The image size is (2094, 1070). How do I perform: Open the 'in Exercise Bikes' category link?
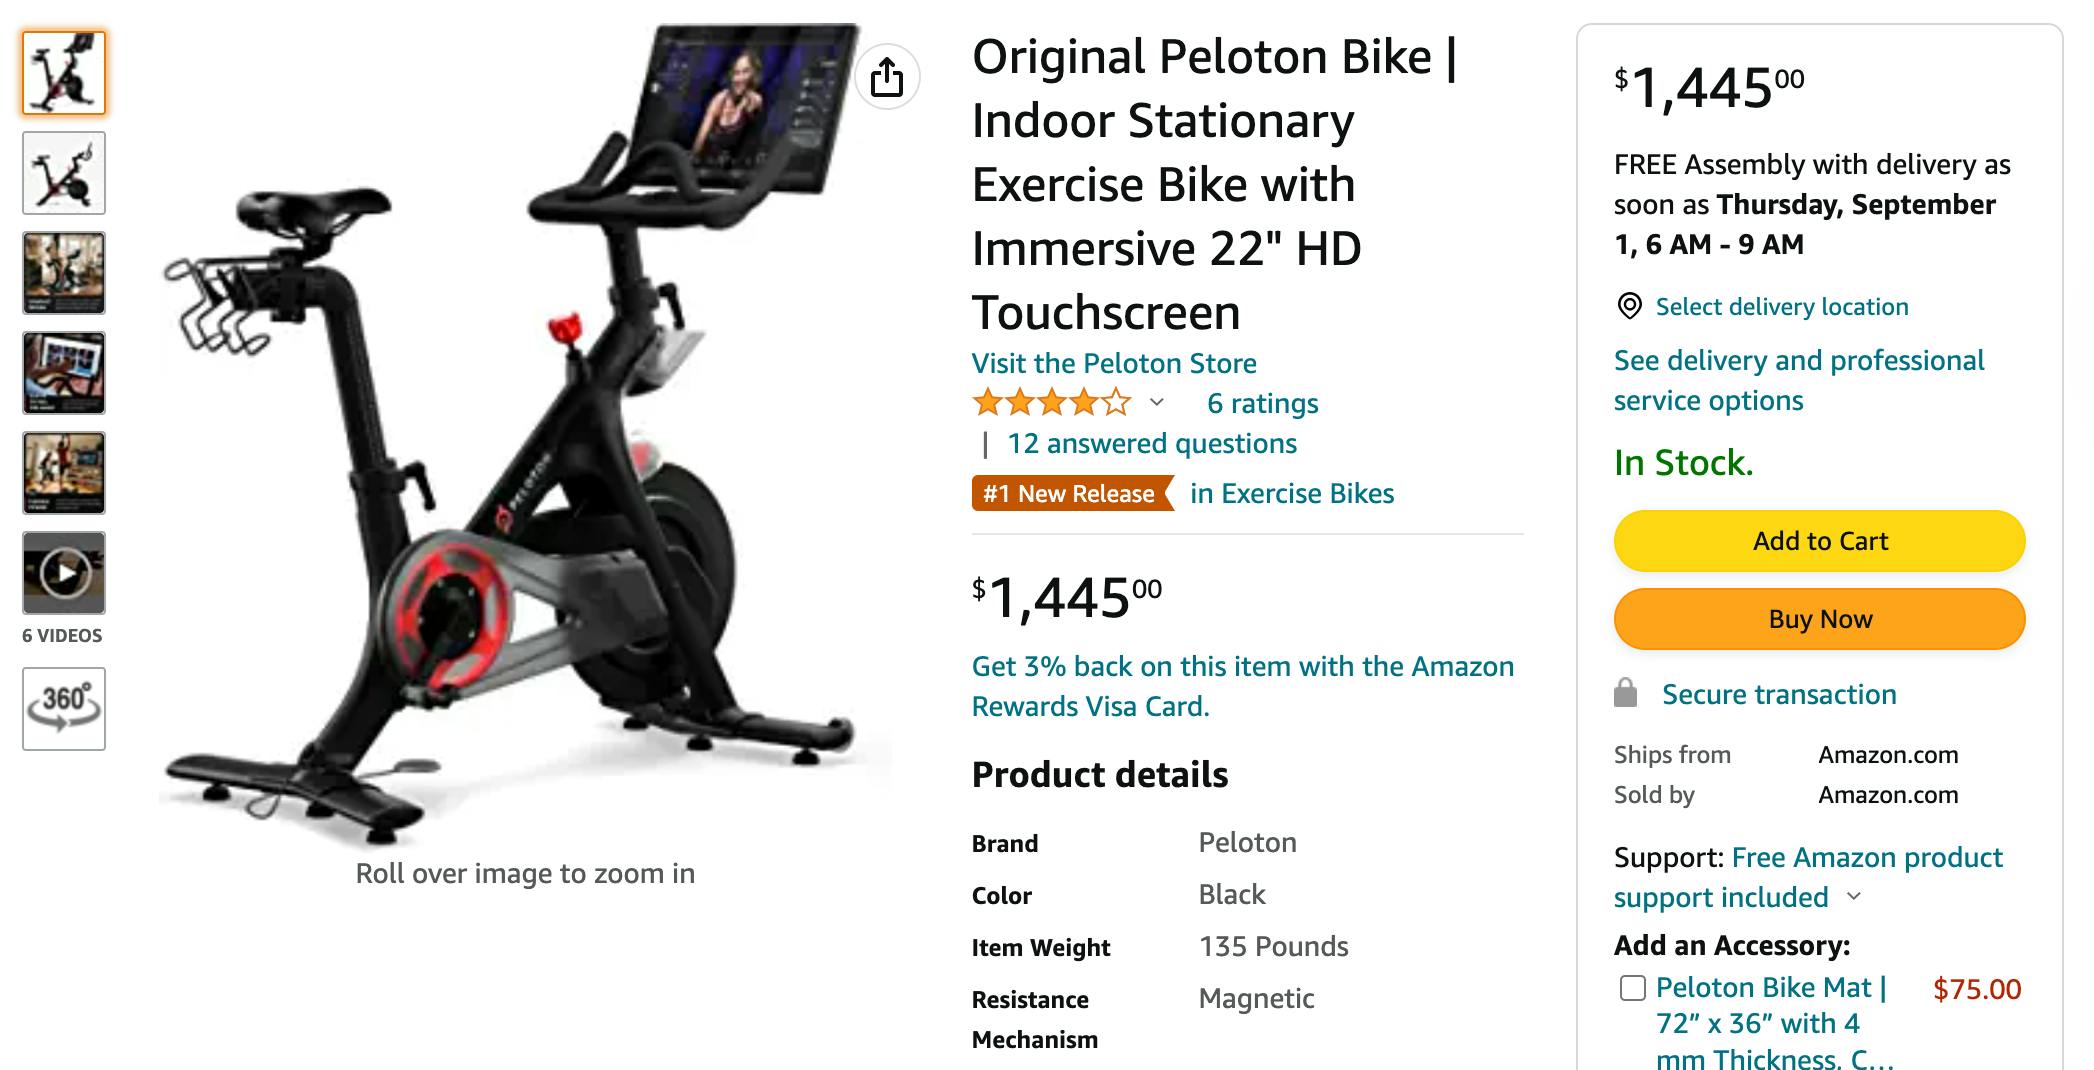tap(1291, 493)
